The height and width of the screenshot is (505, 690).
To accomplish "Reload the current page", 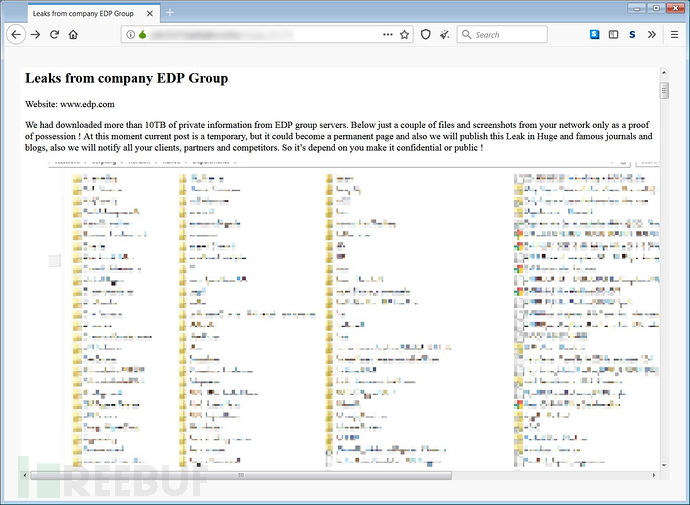I will [x=54, y=34].
